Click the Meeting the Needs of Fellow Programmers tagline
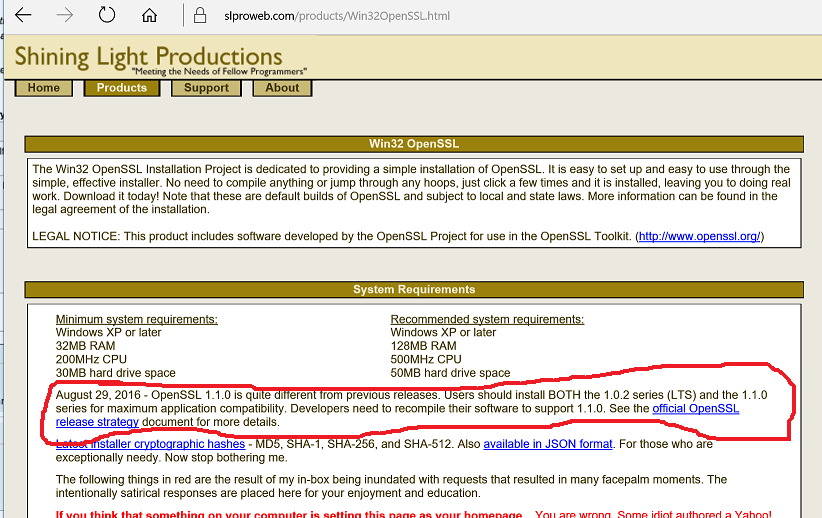822x518 pixels. [x=219, y=72]
